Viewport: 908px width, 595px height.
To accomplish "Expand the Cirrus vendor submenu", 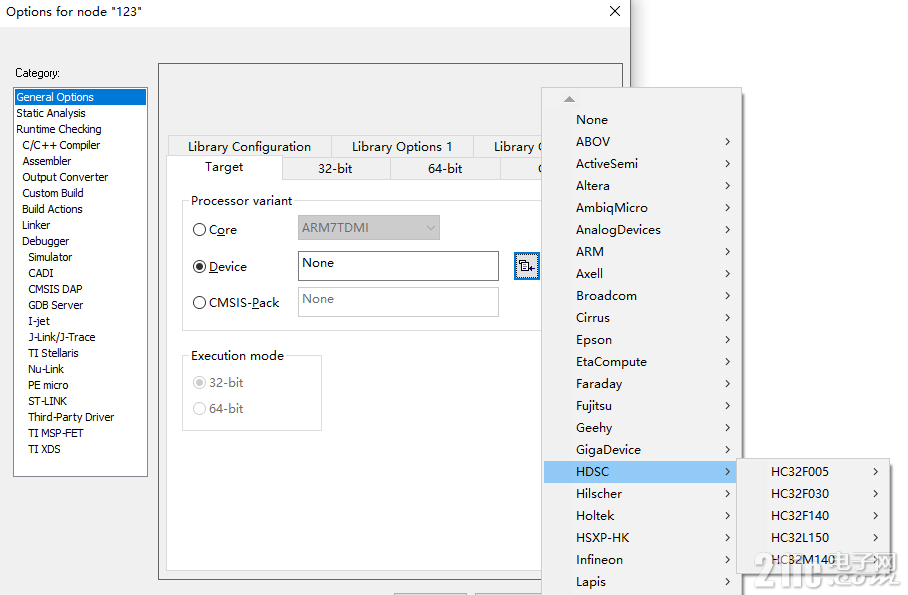I will click(641, 317).
